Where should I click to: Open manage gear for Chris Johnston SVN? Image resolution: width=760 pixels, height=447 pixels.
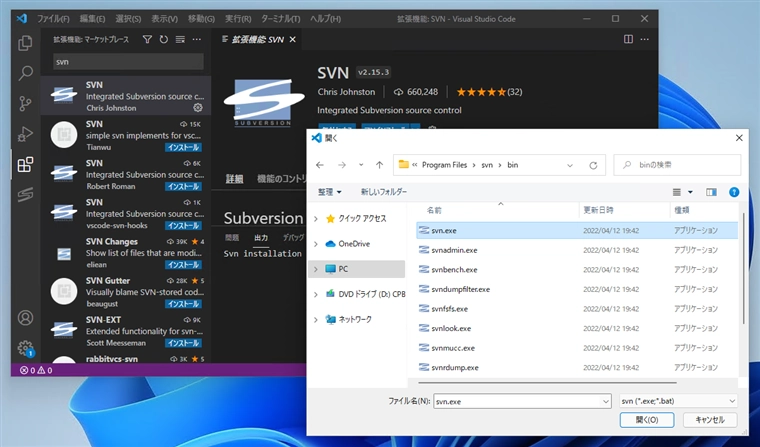click(198, 108)
